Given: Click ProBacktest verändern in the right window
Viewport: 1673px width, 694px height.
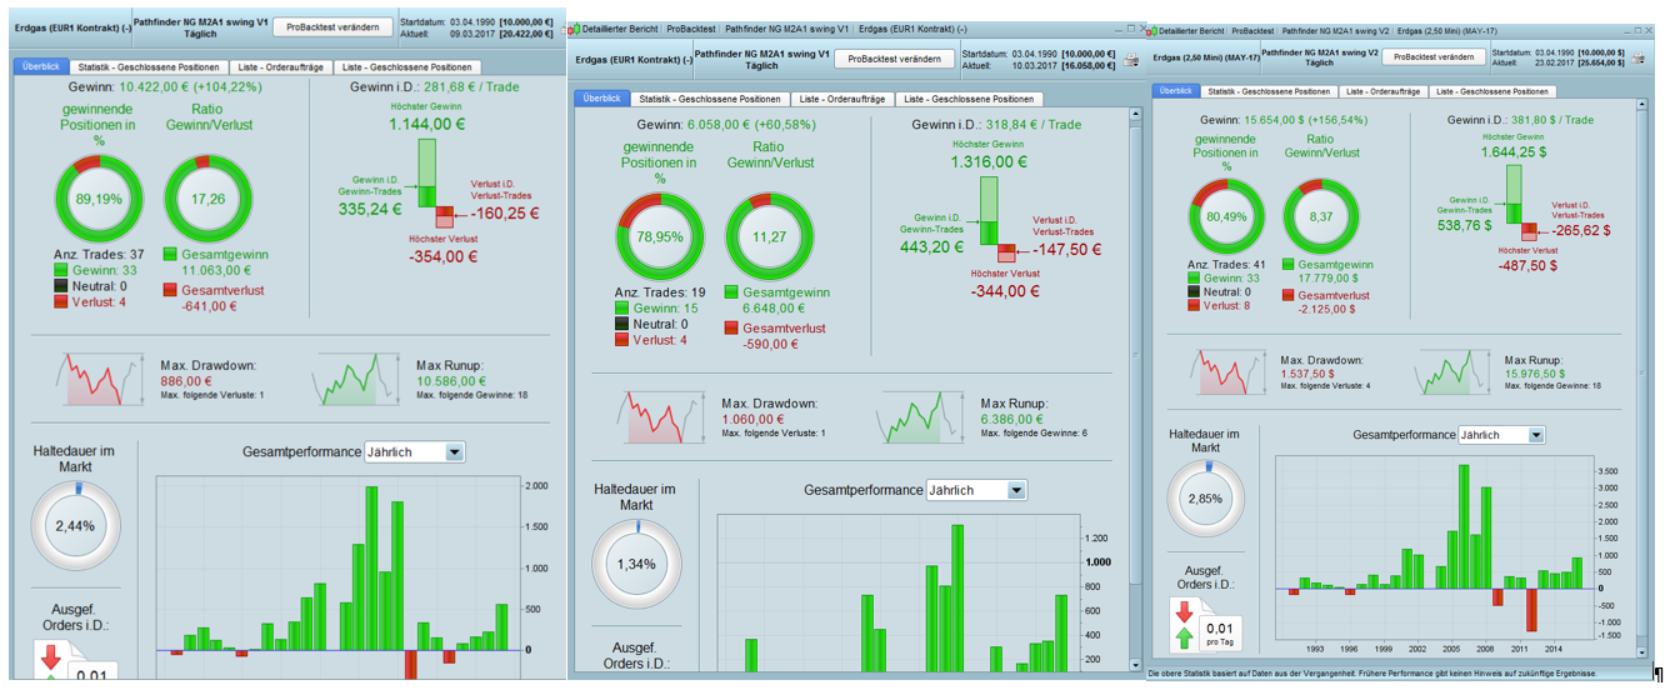Looking at the screenshot, I should coord(1433,57).
